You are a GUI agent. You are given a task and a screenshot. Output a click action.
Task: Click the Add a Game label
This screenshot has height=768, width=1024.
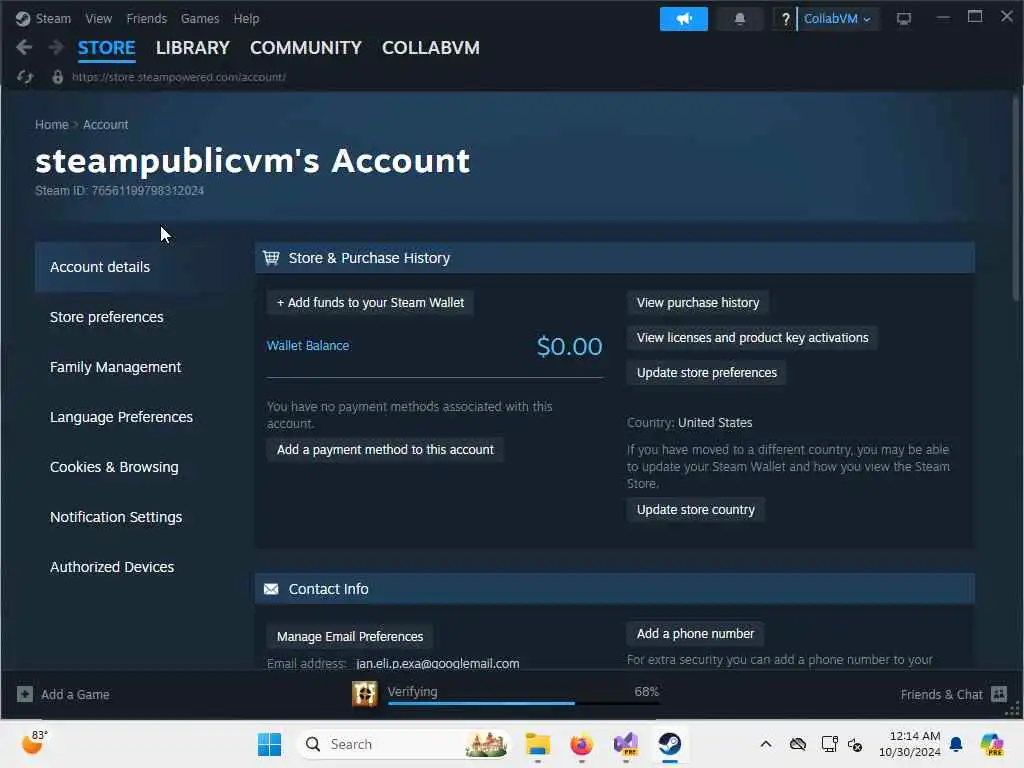tap(75, 694)
